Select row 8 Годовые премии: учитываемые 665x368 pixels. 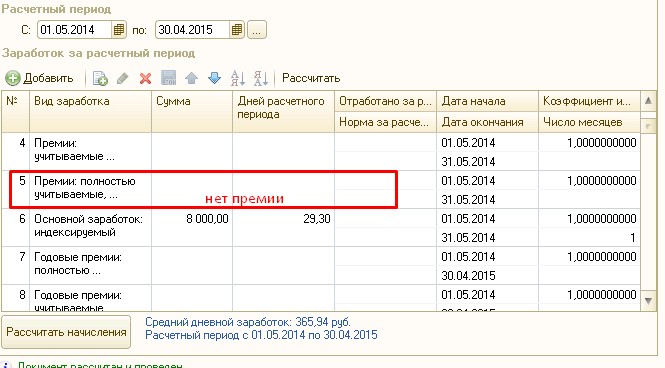coord(321,298)
